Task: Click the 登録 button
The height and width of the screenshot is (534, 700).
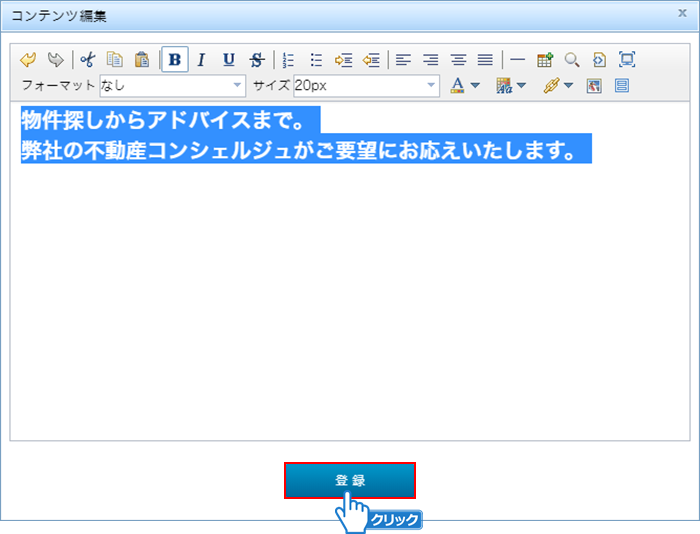Action: click(349, 480)
